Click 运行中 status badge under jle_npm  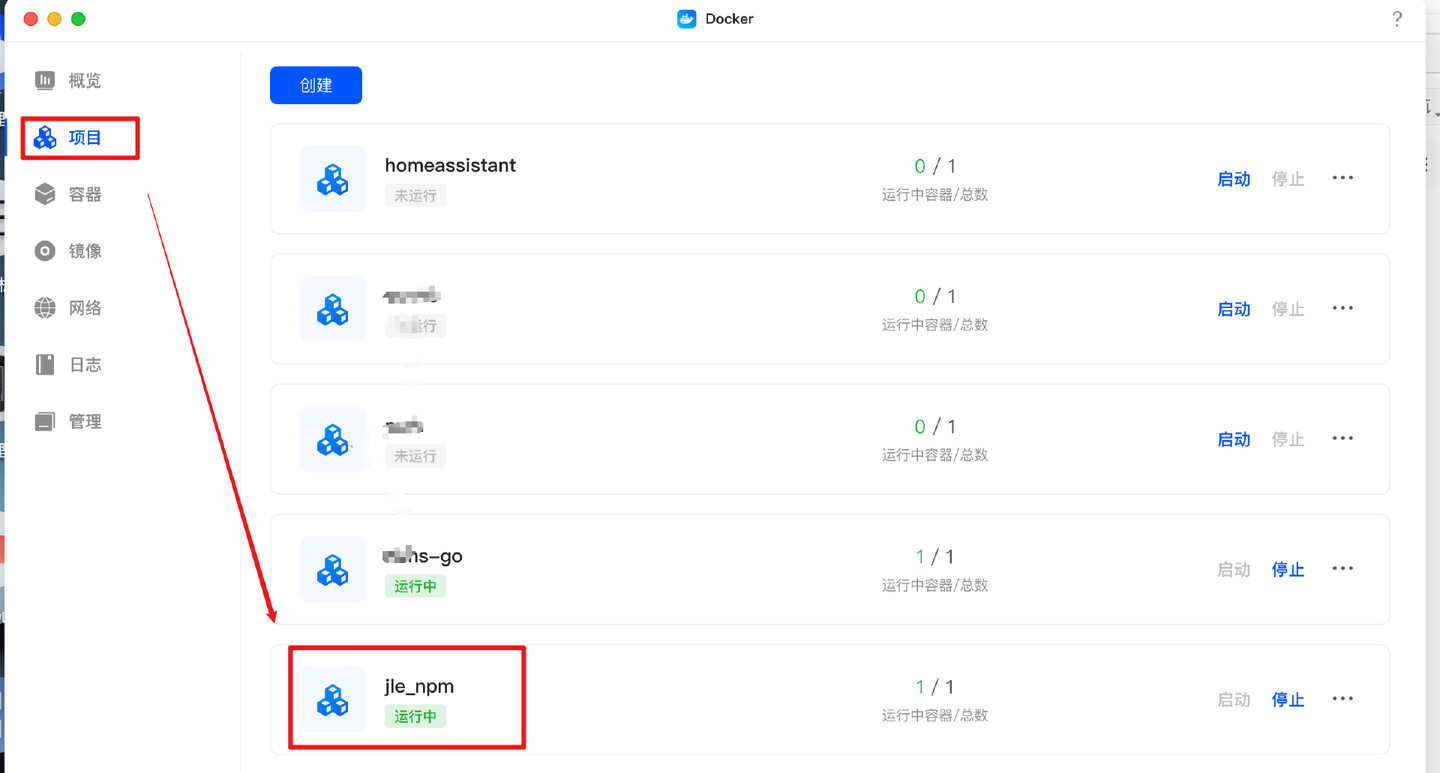point(415,717)
